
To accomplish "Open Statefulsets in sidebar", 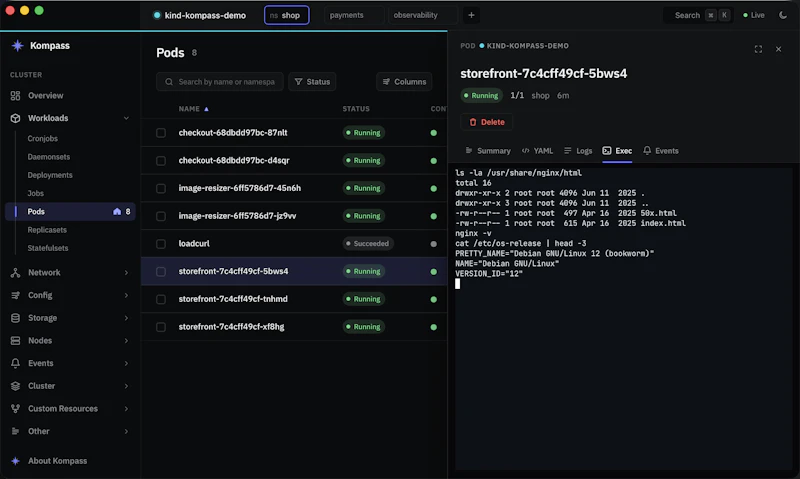I will pos(48,248).
